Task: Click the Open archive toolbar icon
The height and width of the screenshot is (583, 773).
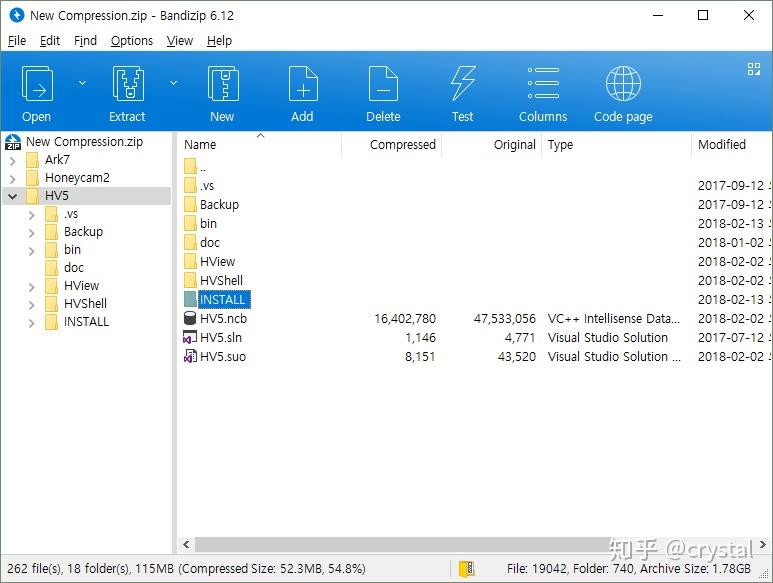Action: click(x=37, y=83)
